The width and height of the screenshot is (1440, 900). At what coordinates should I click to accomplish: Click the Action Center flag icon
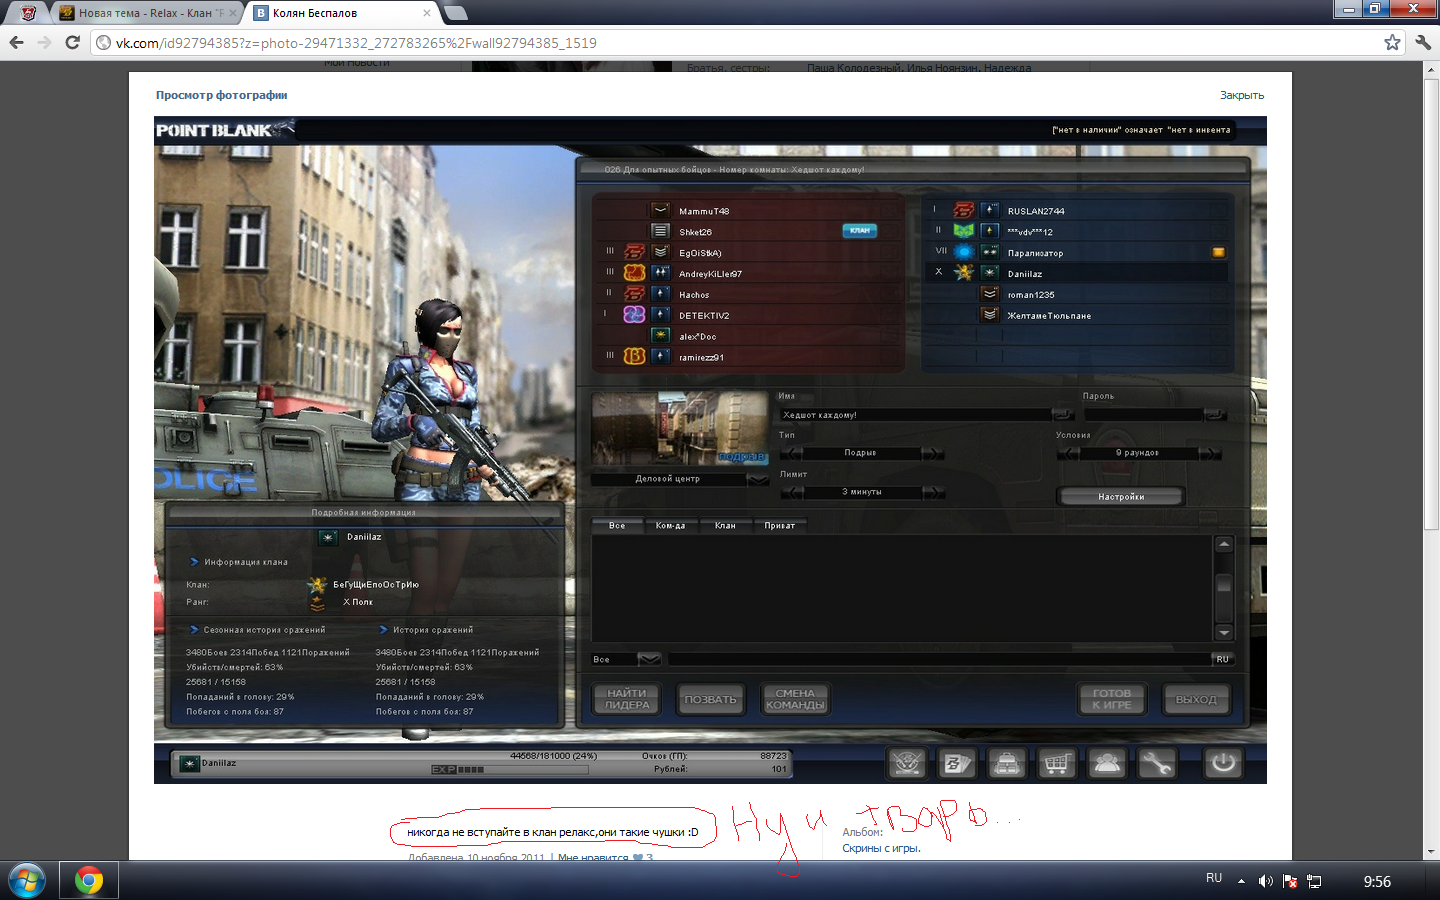[x=1290, y=881]
